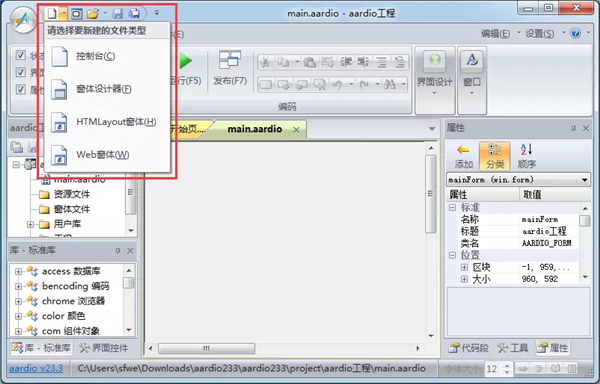
Task: Click the green Run (F5) arrow
Action: [186, 61]
